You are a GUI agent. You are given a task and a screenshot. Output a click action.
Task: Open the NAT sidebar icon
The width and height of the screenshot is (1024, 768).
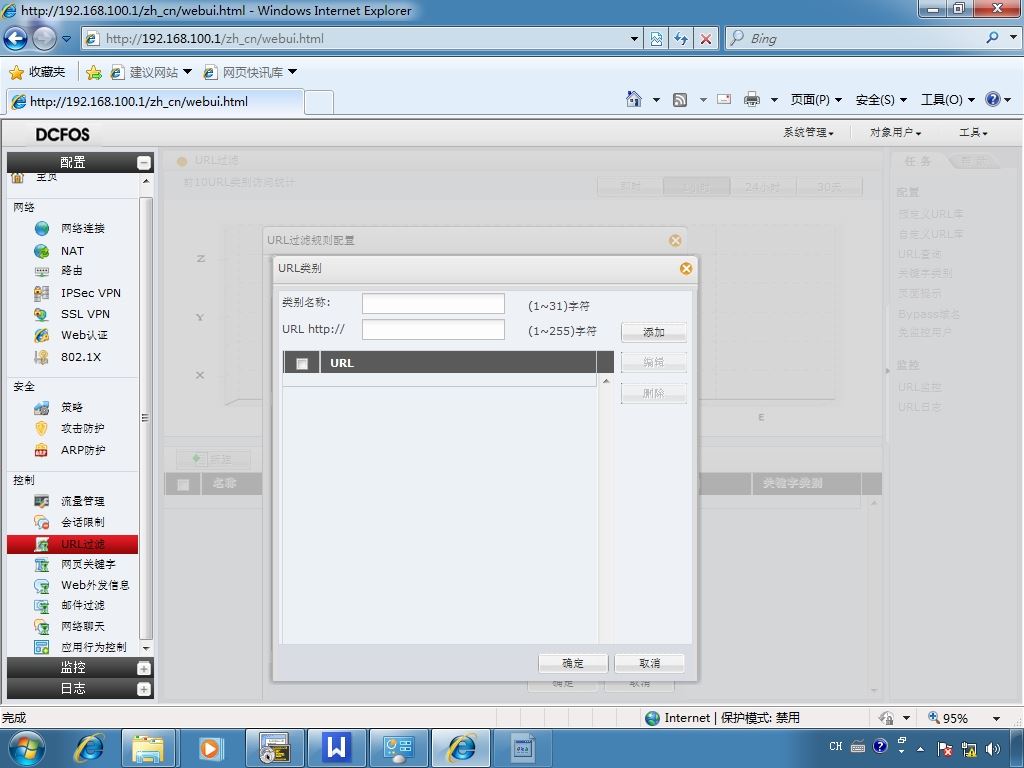(x=41, y=251)
